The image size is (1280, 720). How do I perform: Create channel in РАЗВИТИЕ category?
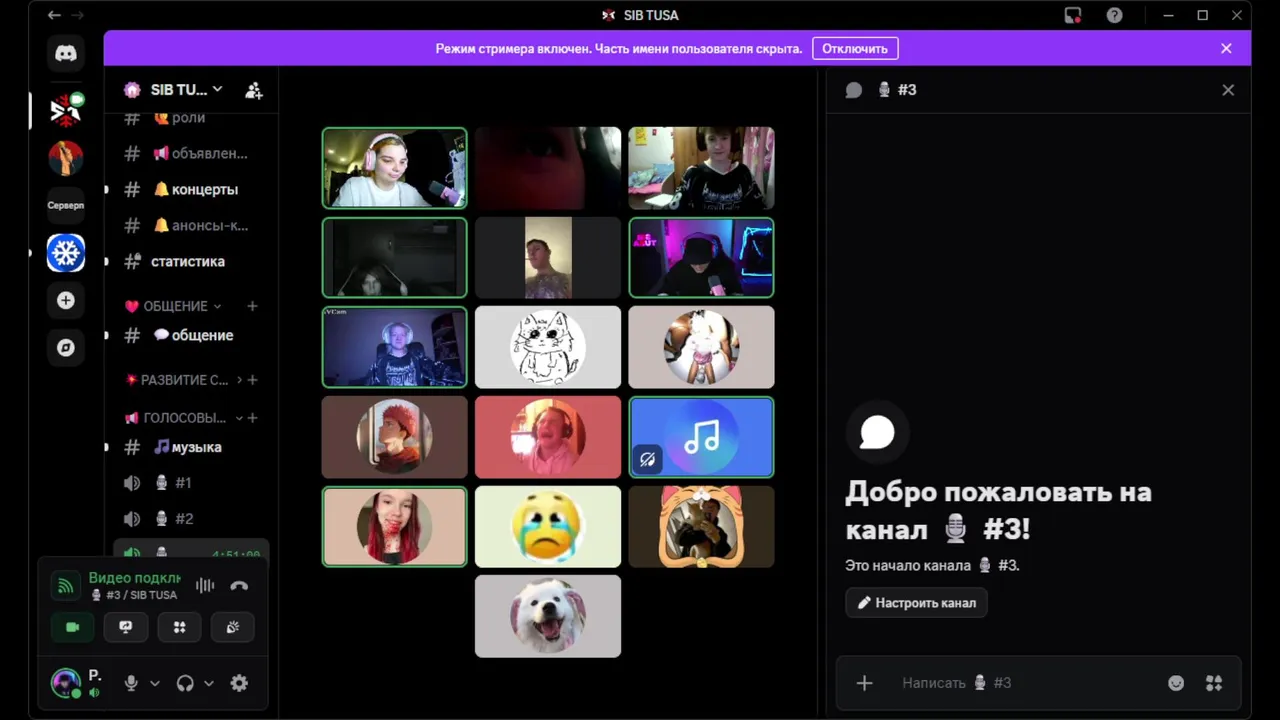253,380
